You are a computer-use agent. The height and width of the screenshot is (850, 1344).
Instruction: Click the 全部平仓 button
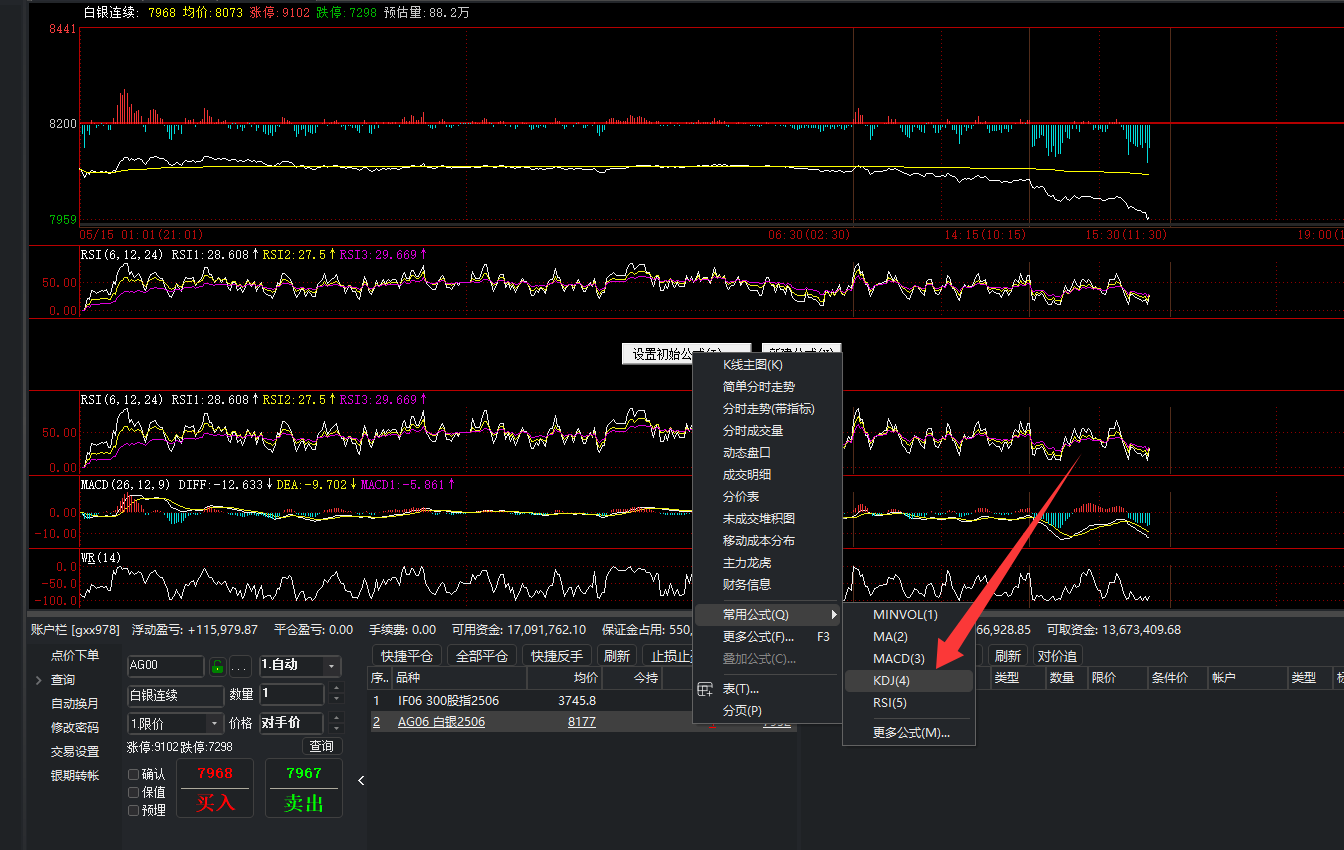482,656
